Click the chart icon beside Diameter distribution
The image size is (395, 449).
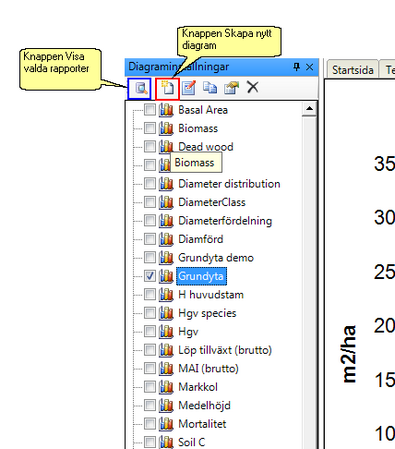pos(166,184)
